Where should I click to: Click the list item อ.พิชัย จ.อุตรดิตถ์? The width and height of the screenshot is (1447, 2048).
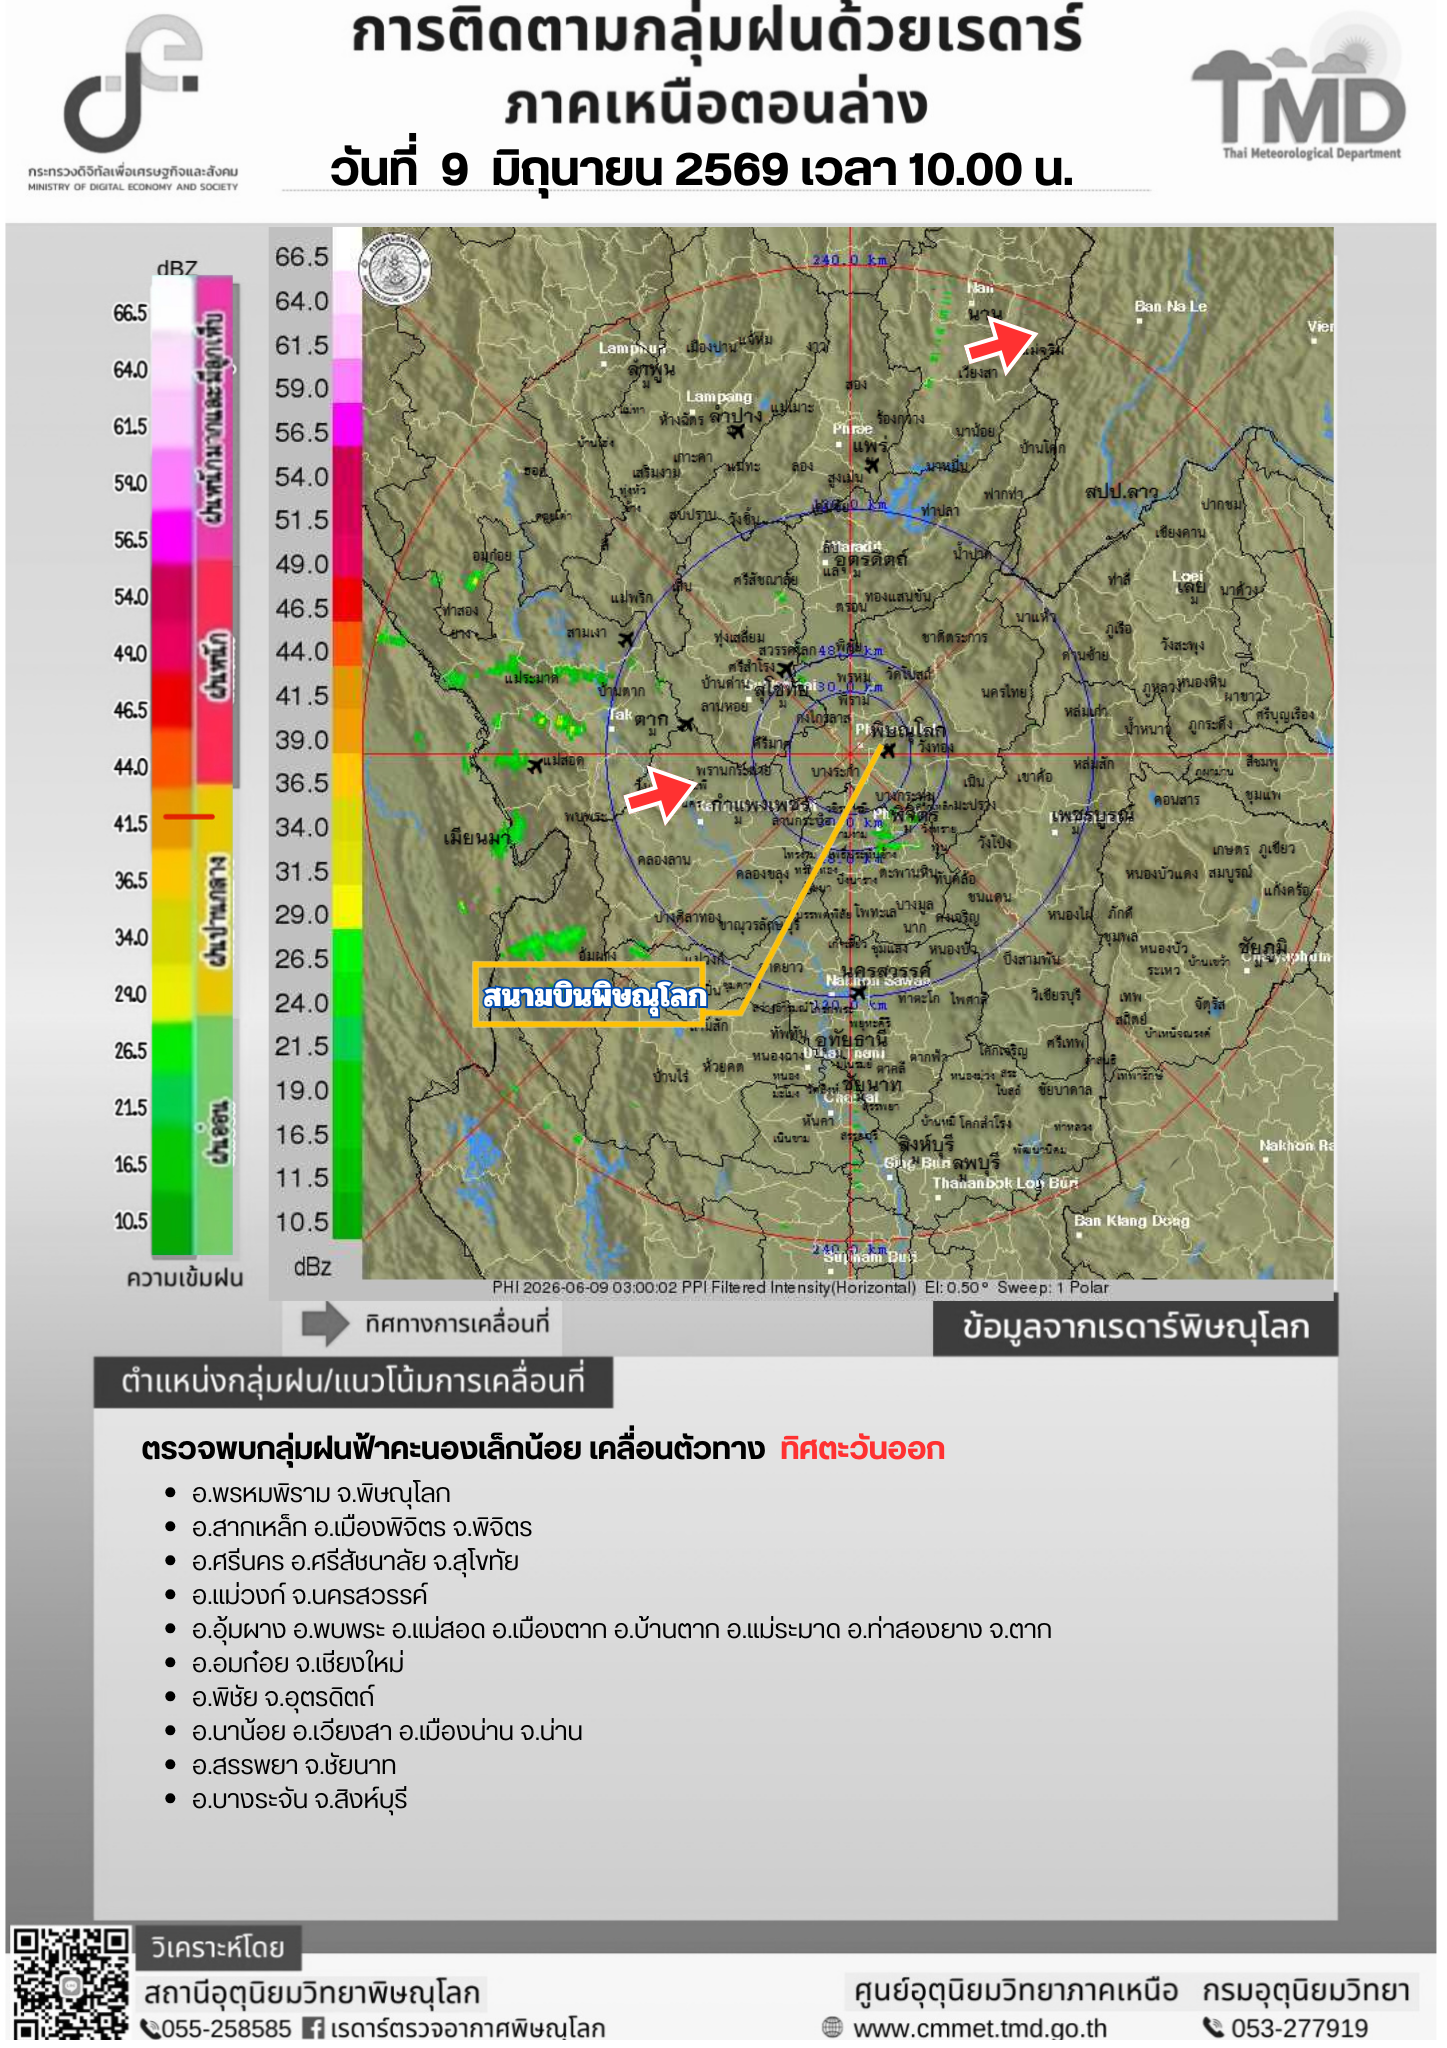283,1698
